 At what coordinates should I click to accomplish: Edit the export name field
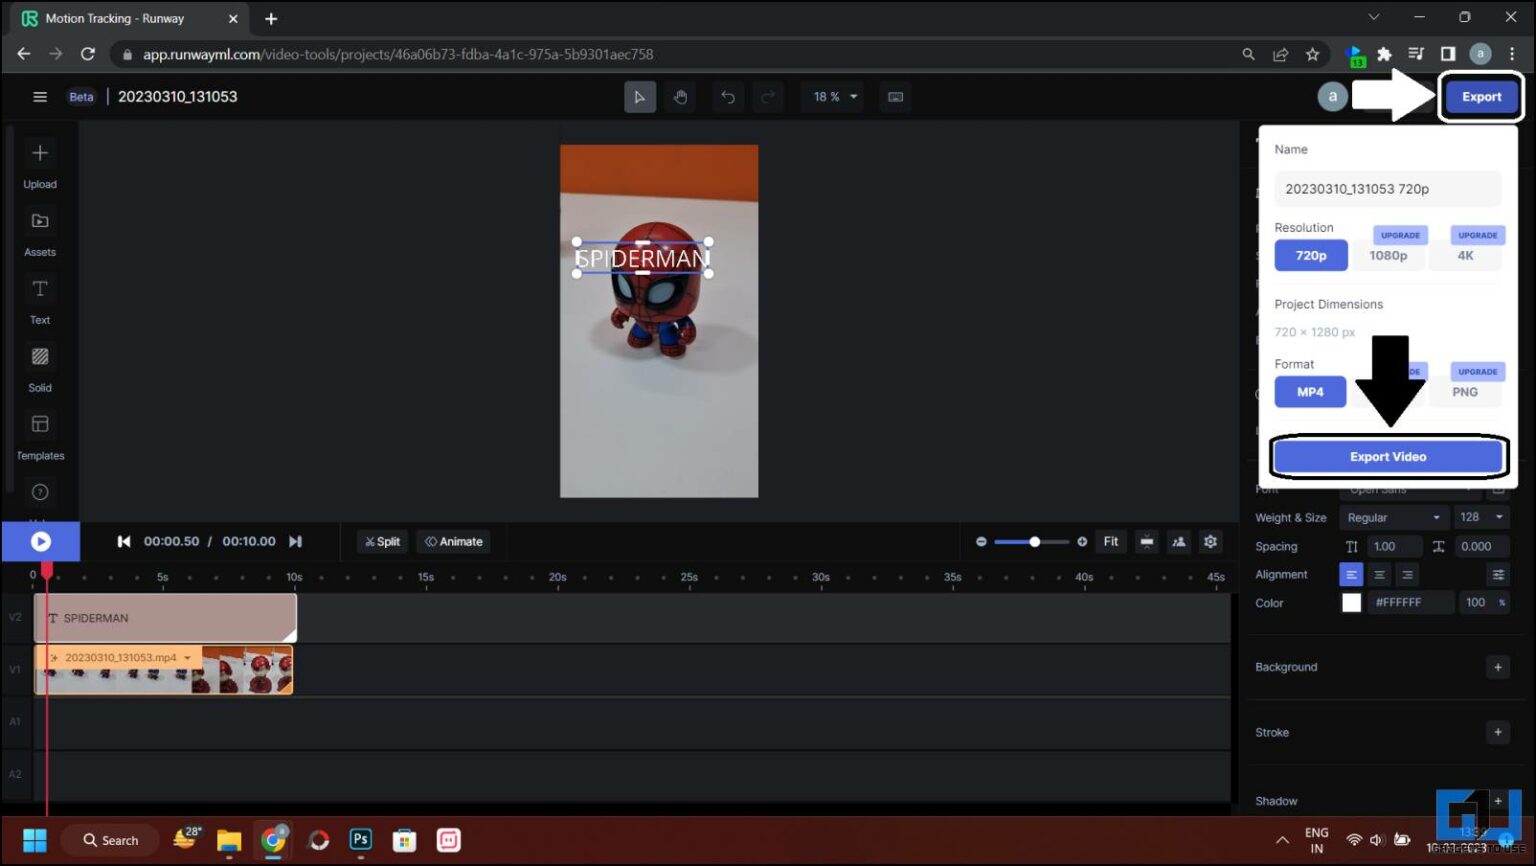coord(1387,188)
